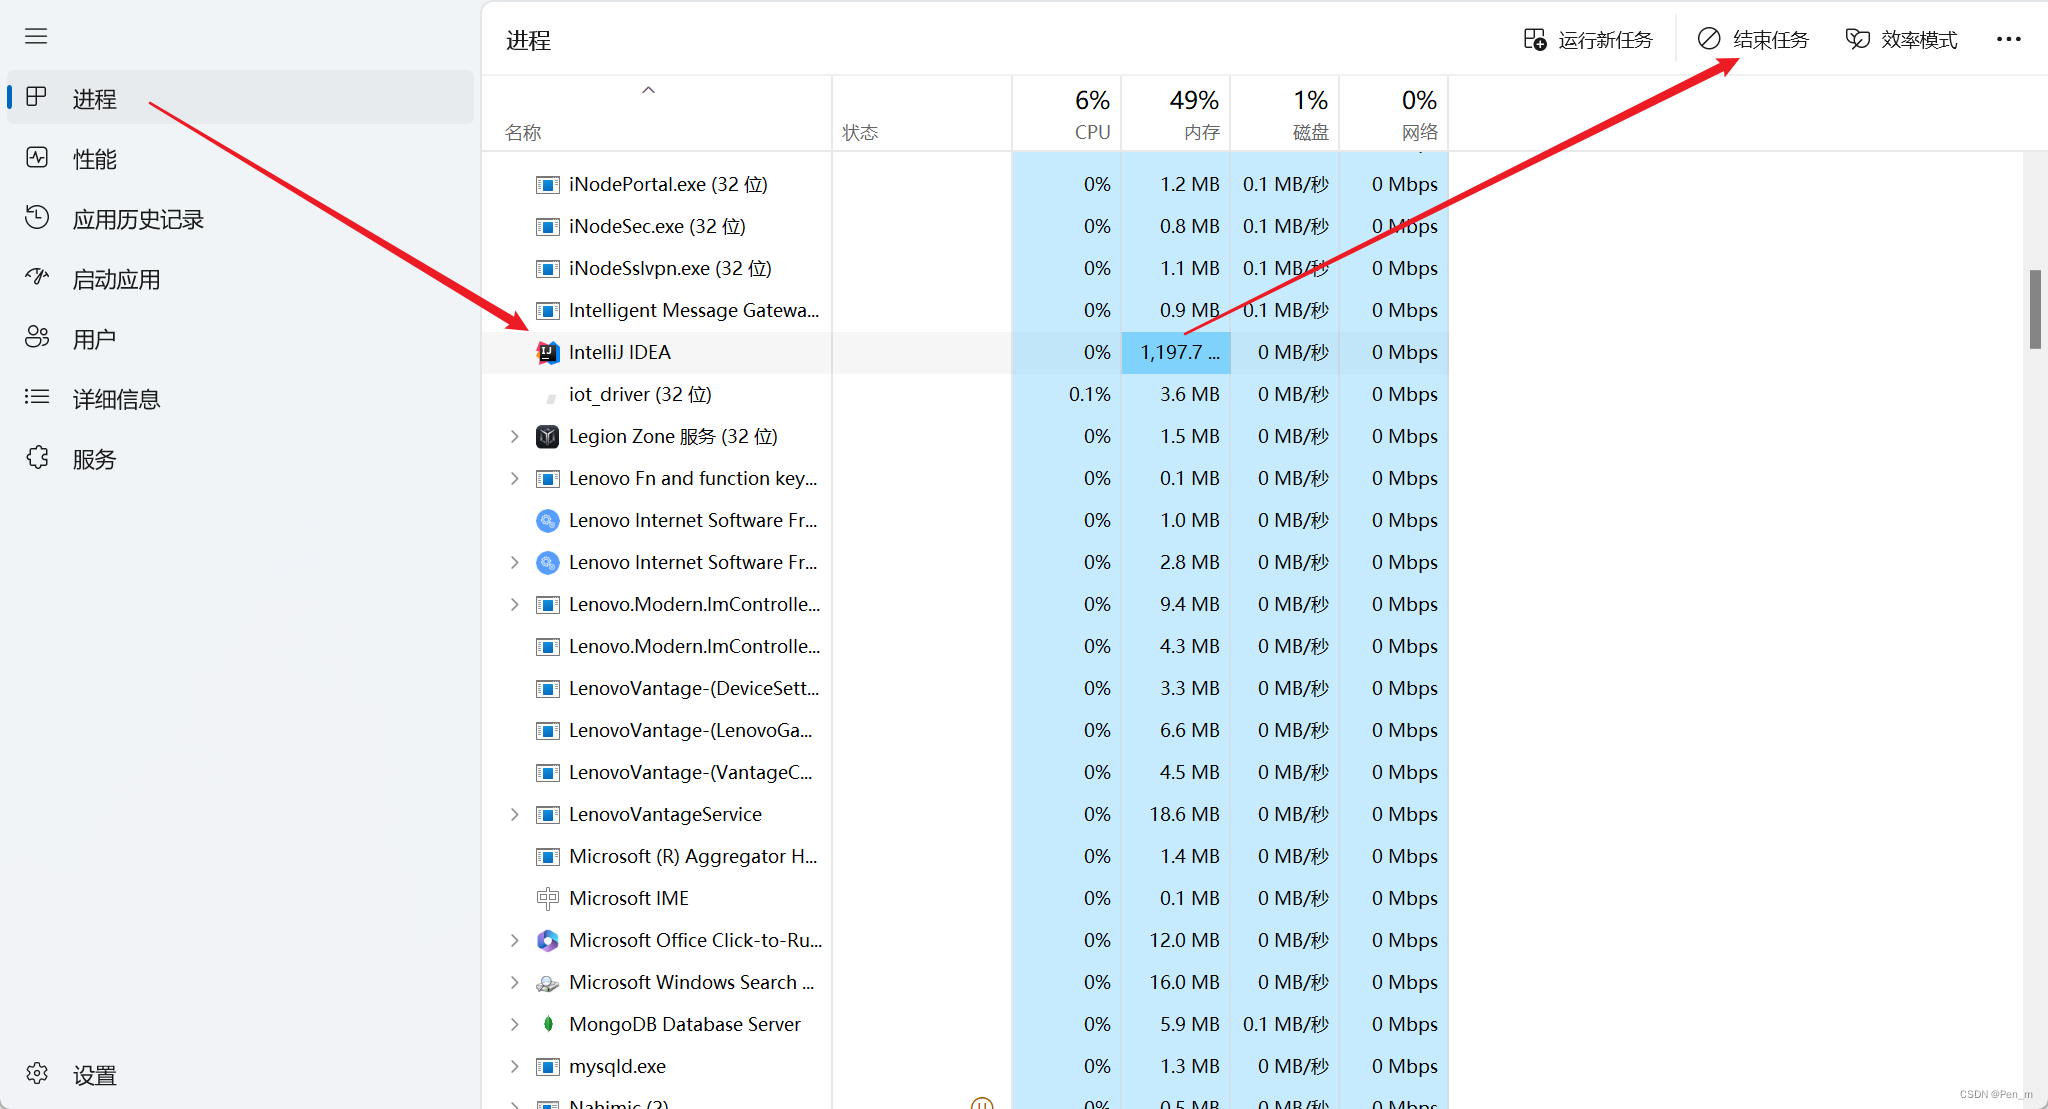Expand the MongoDB Database Server group
Image resolution: width=2048 pixels, height=1109 pixels.
coord(514,1025)
